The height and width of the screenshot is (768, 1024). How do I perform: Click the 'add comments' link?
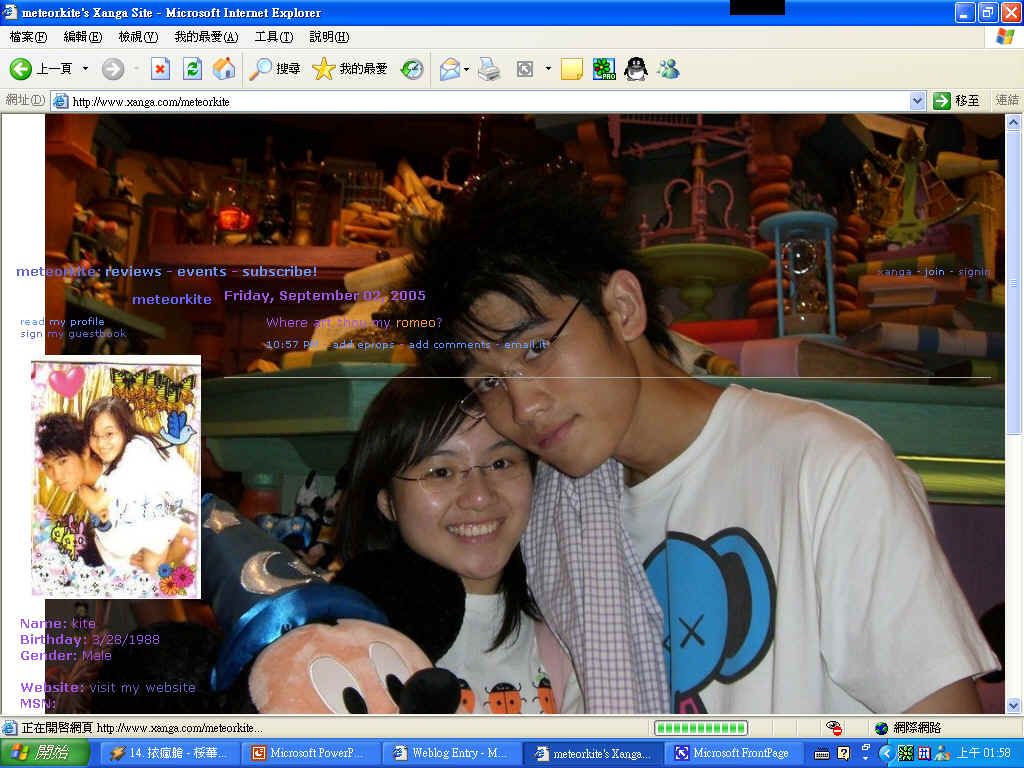click(449, 345)
